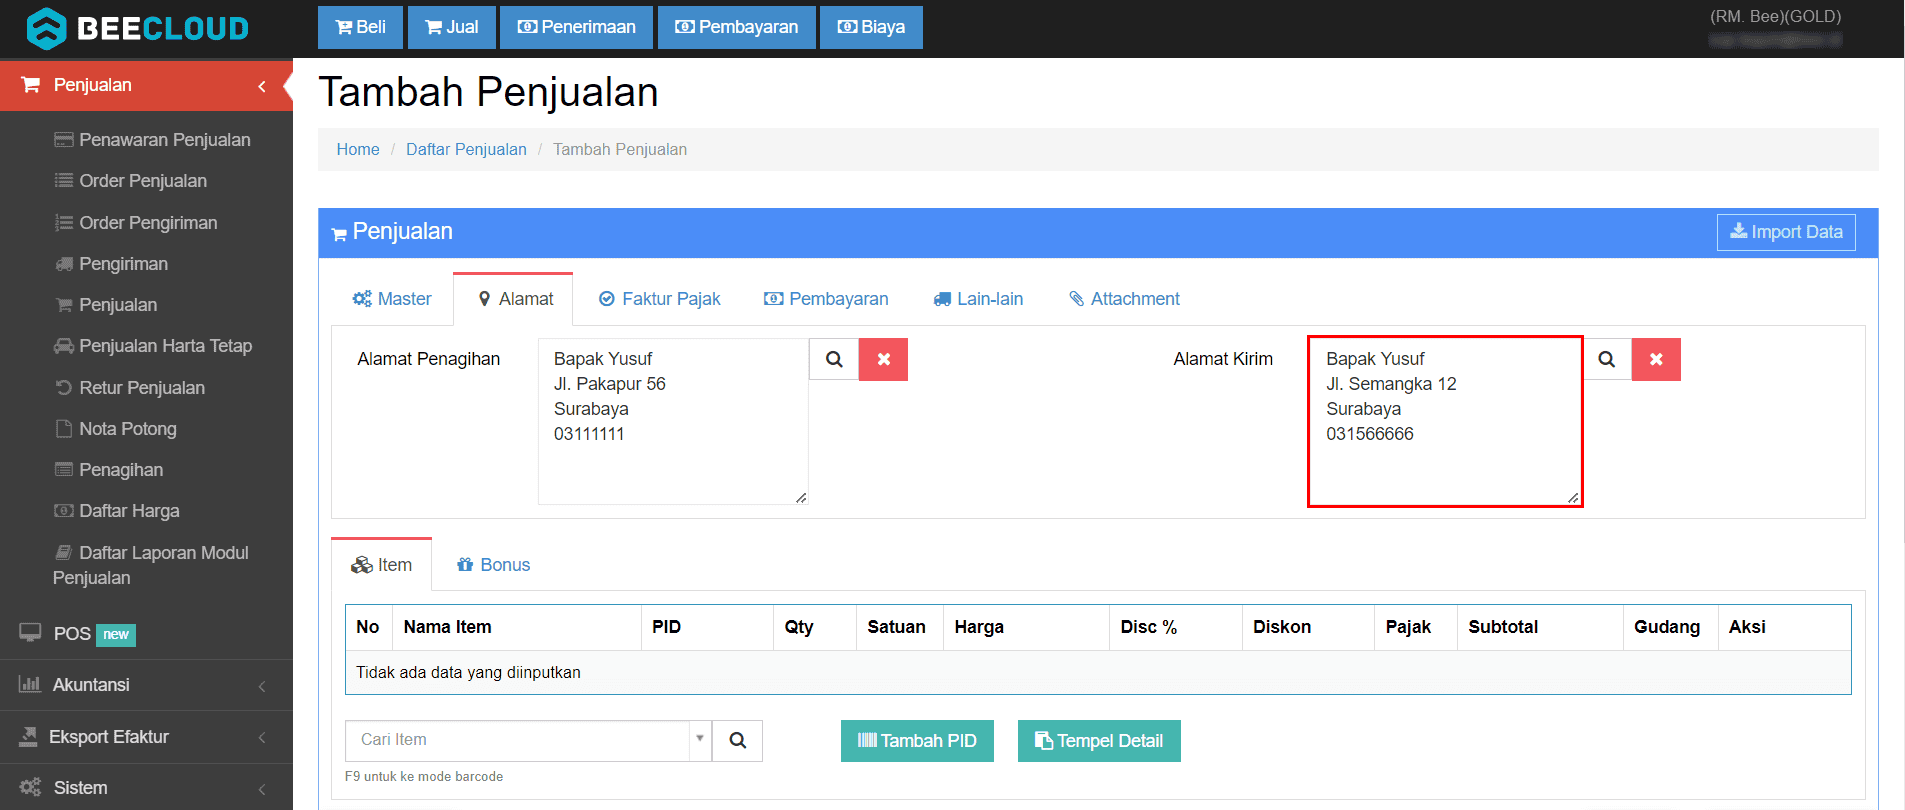Clear billing address with red X button
This screenshot has width=1905, height=810.
tap(883, 359)
